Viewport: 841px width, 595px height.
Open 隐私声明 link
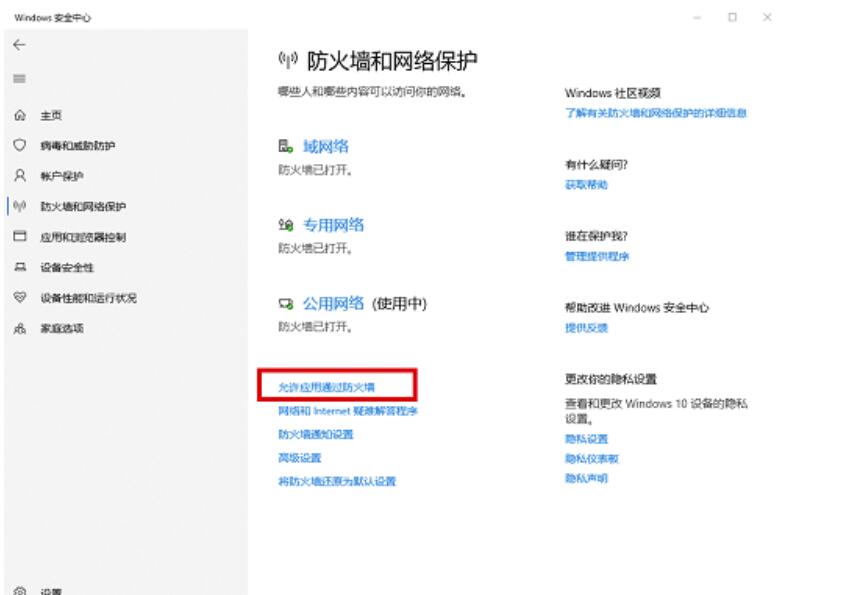coord(586,478)
